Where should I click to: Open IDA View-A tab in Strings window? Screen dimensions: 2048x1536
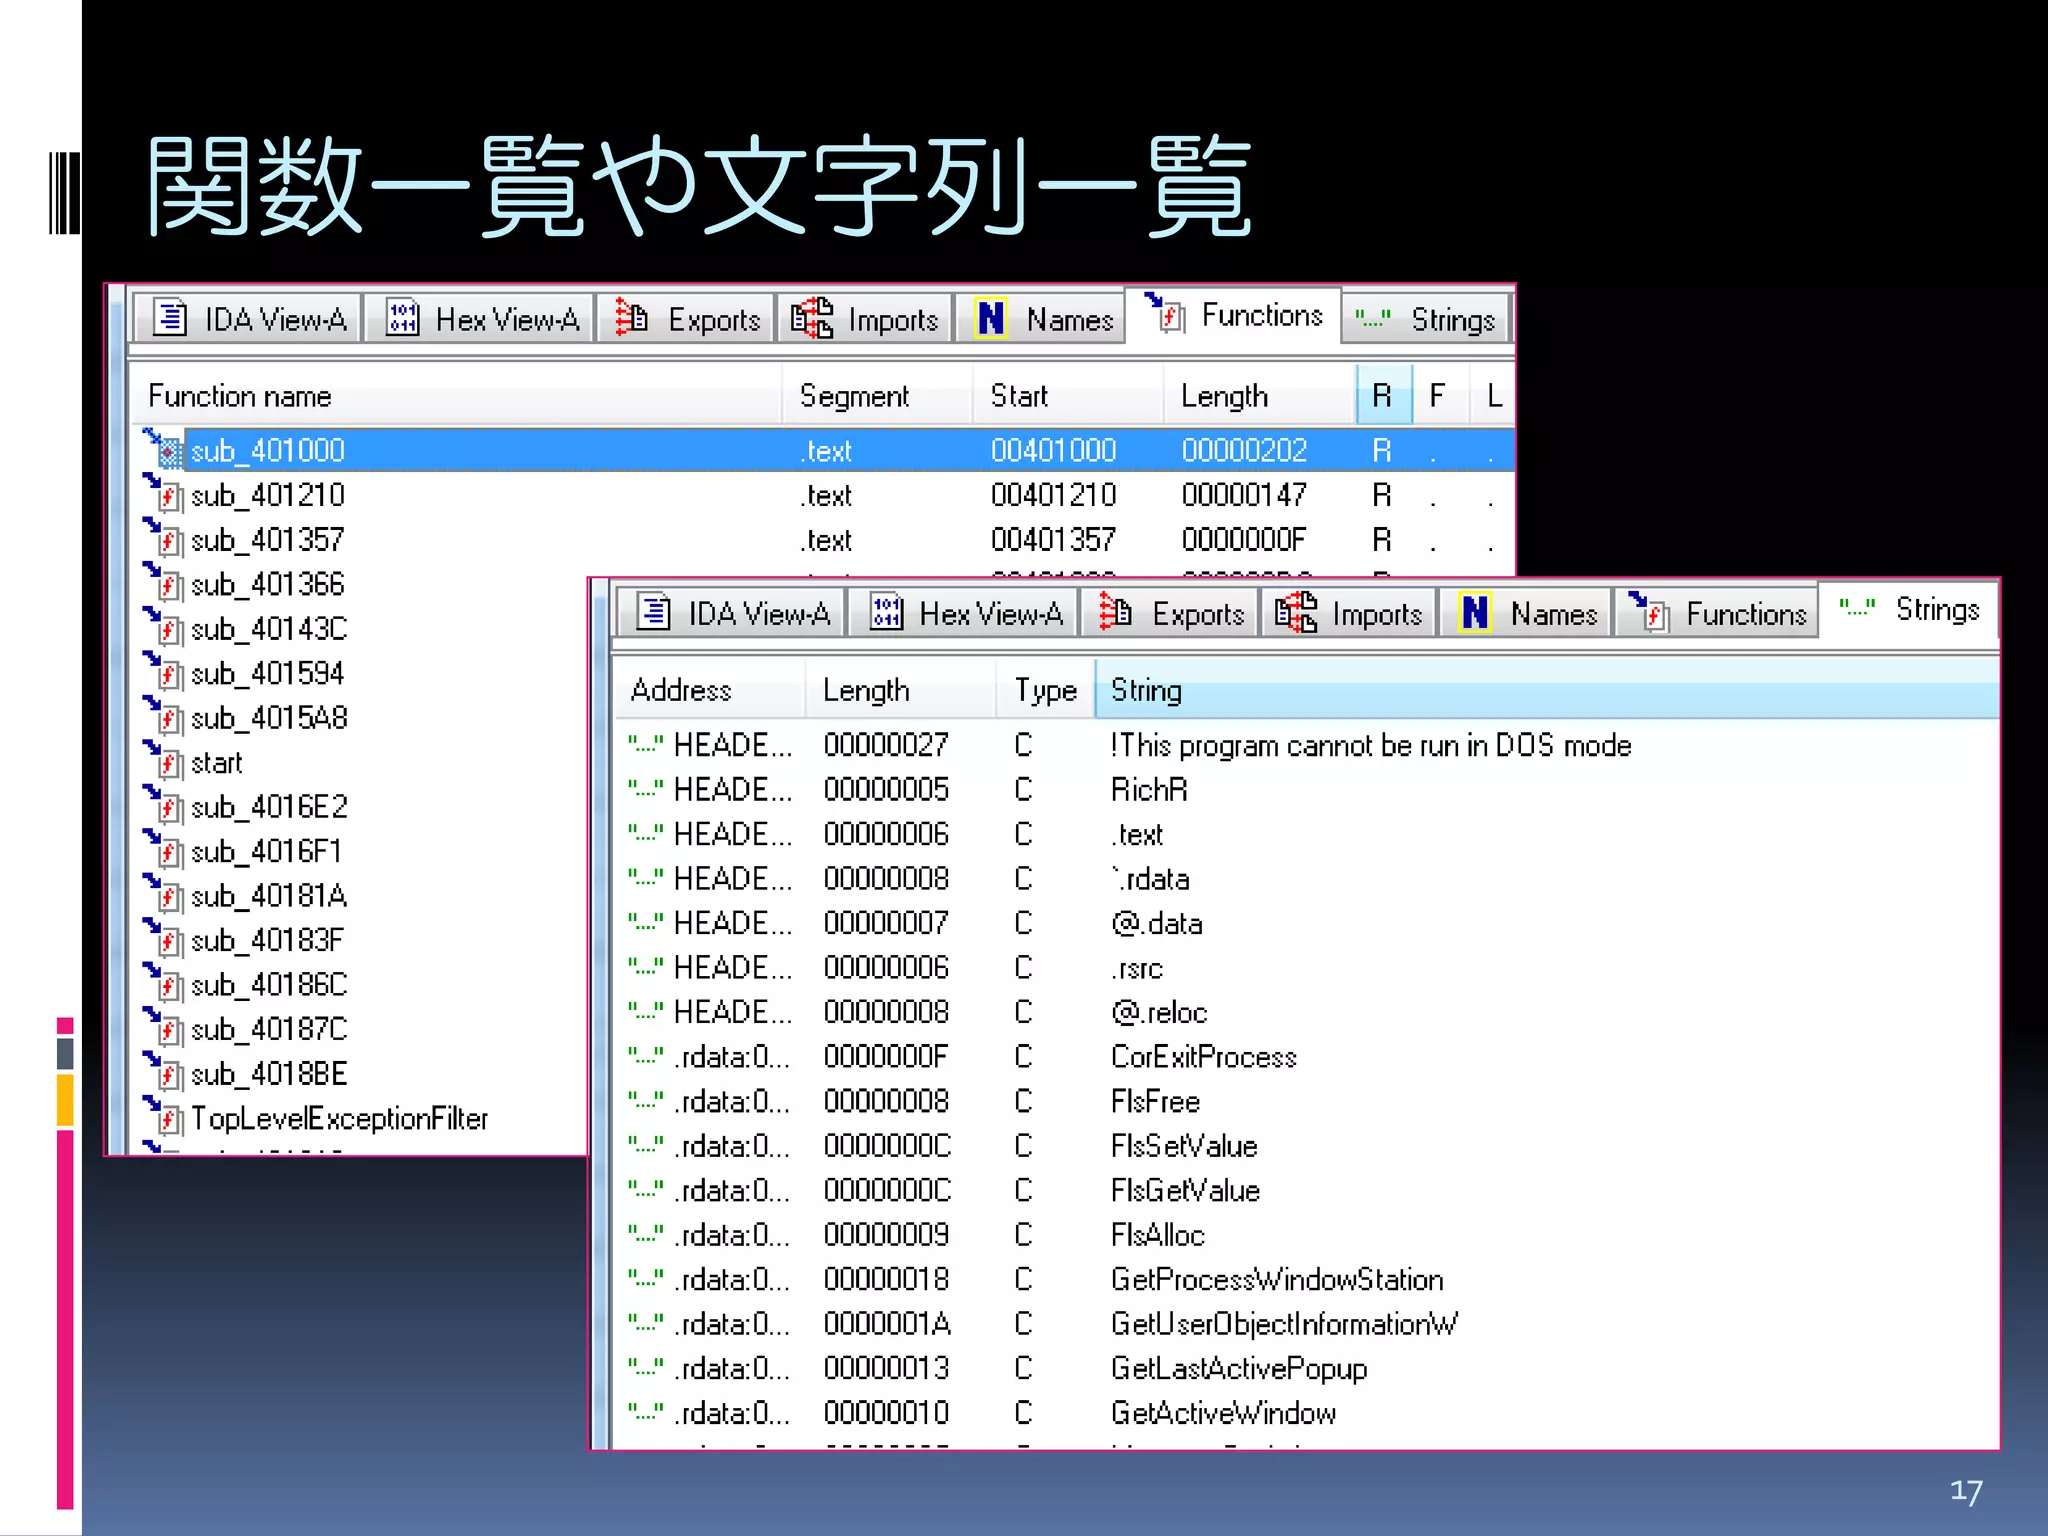[731, 613]
